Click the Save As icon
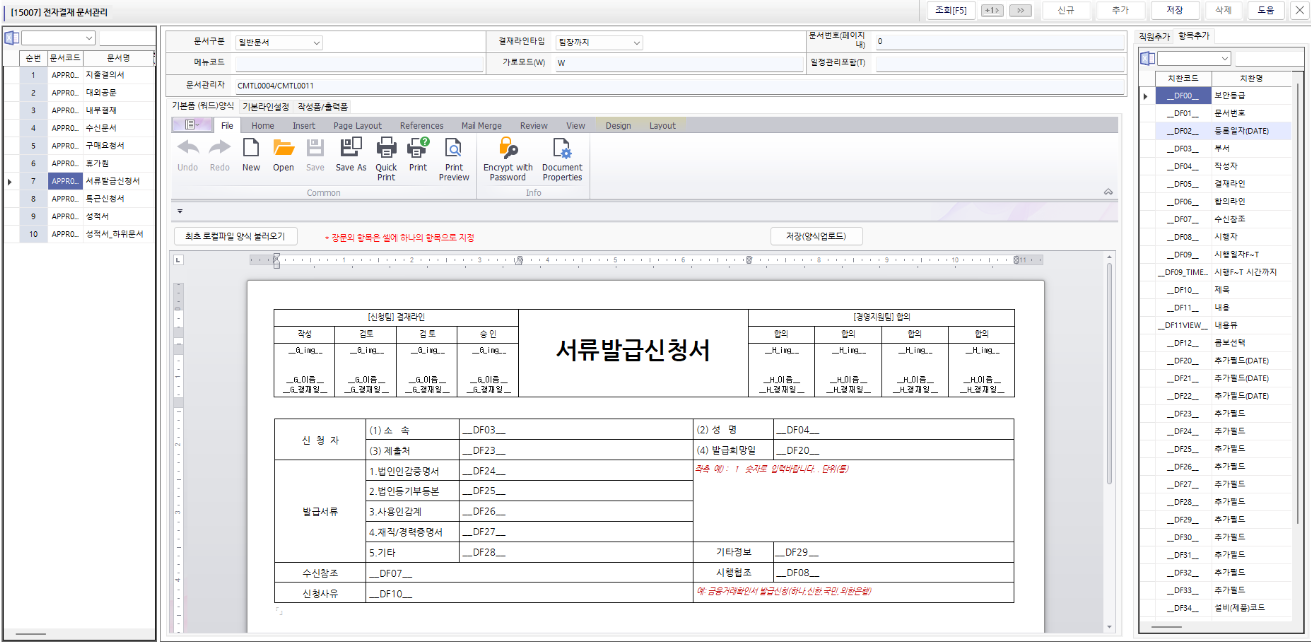Image resolution: width=1311 pixels, height=642 pixels. [x=351, y=154]
